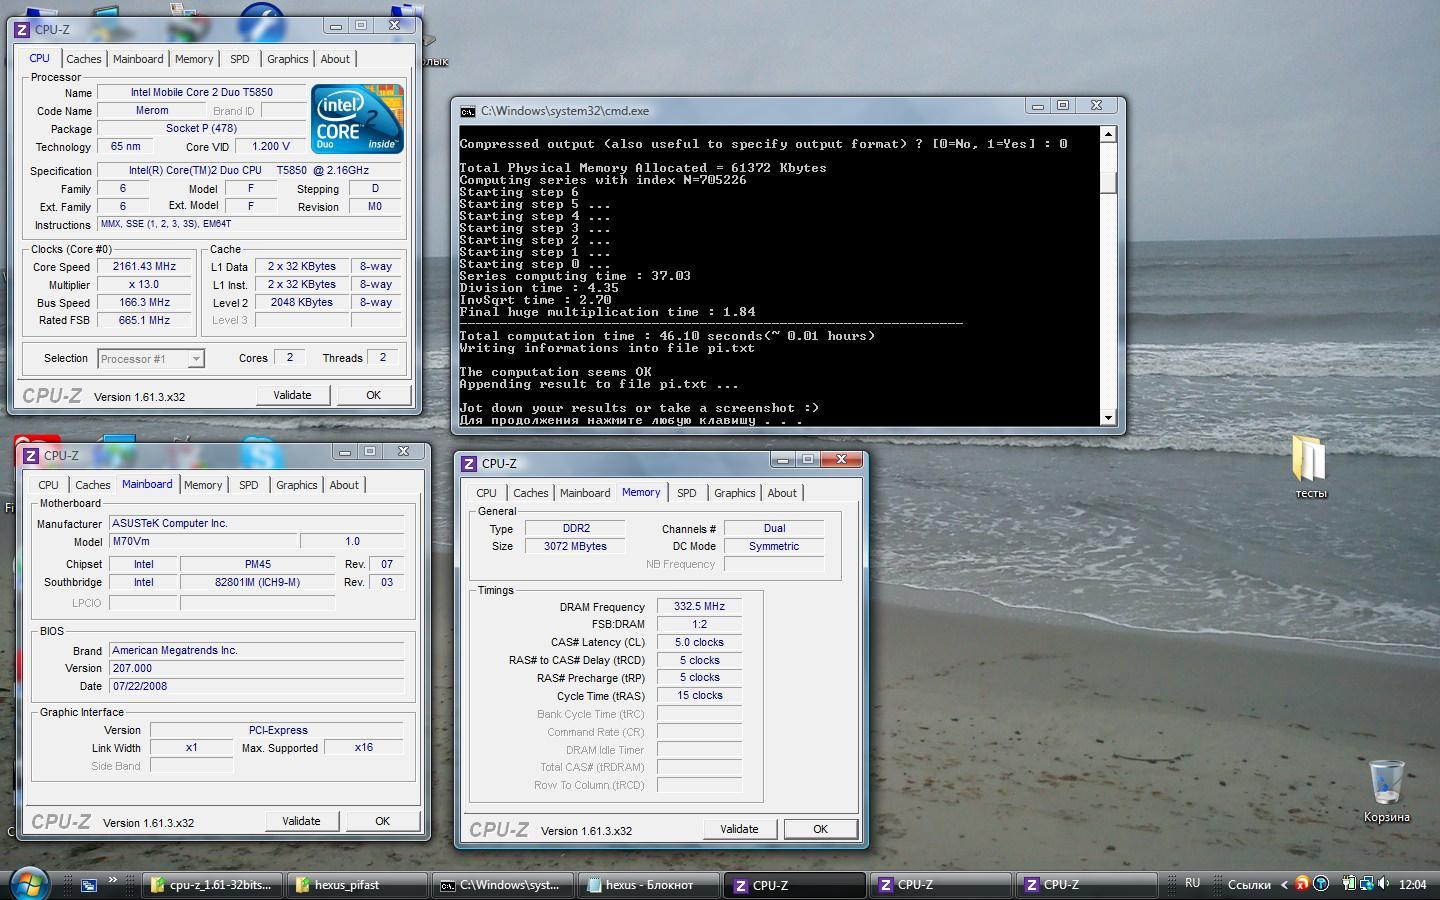Switch to Caches tab in CPU window
This screenshot has height=900, width=1440.
84,59
